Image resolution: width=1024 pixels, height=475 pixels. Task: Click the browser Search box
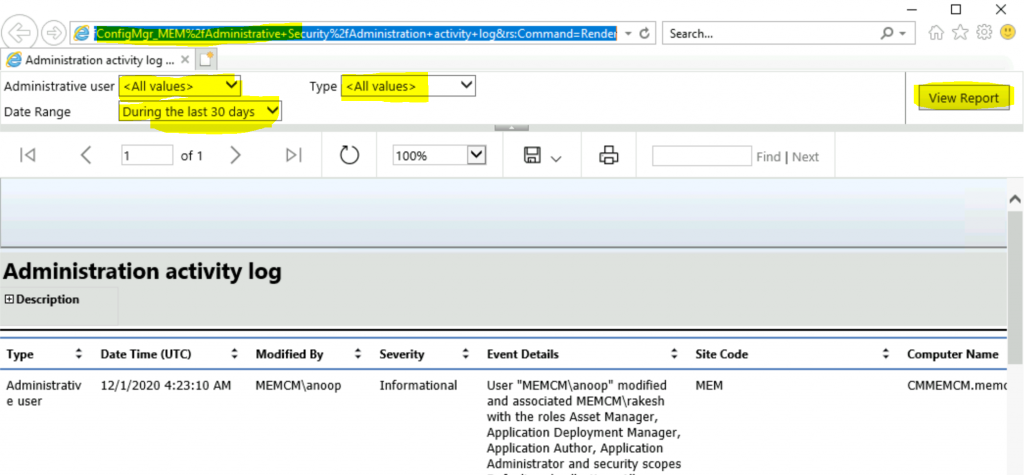tap(769, 33)
